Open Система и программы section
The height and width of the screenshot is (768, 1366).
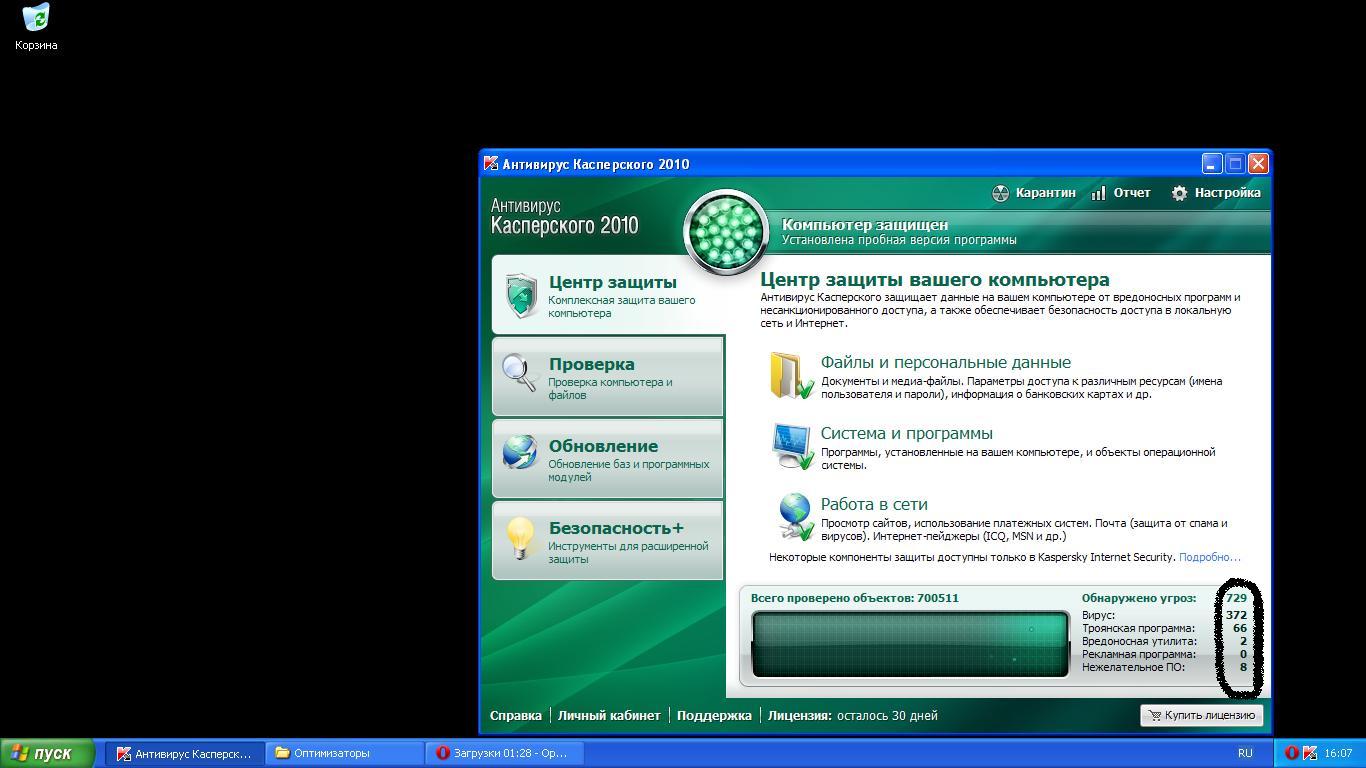click(906, 433)
